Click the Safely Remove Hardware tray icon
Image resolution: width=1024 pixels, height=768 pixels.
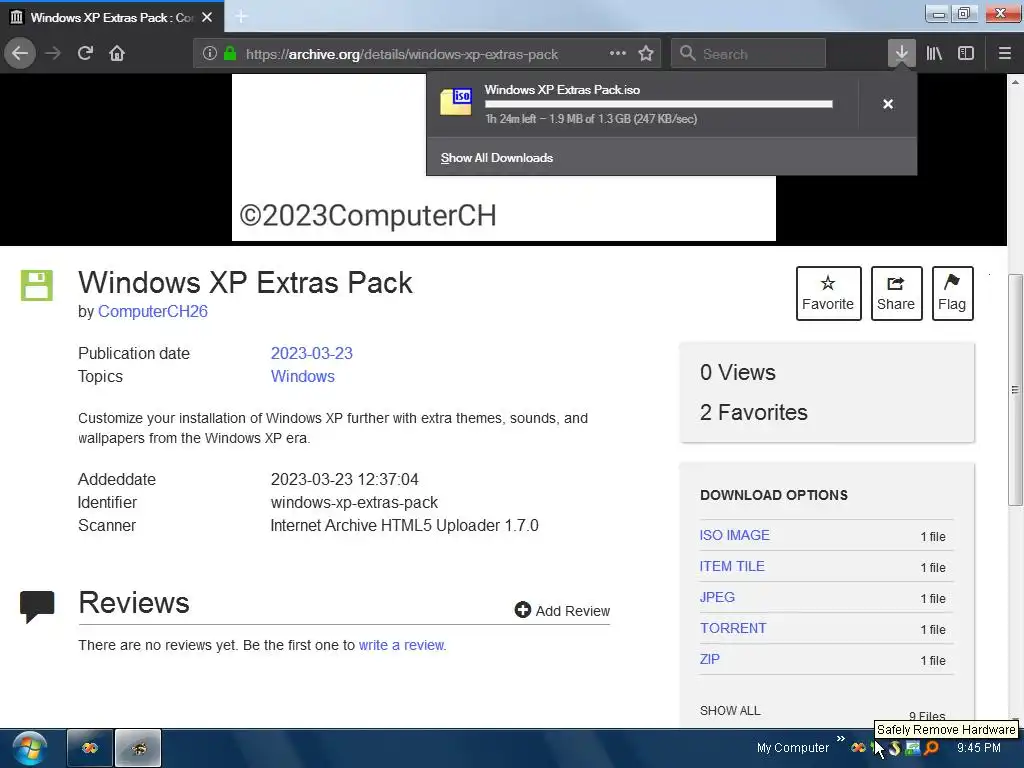pyautogui.click(x=875, y=748)
